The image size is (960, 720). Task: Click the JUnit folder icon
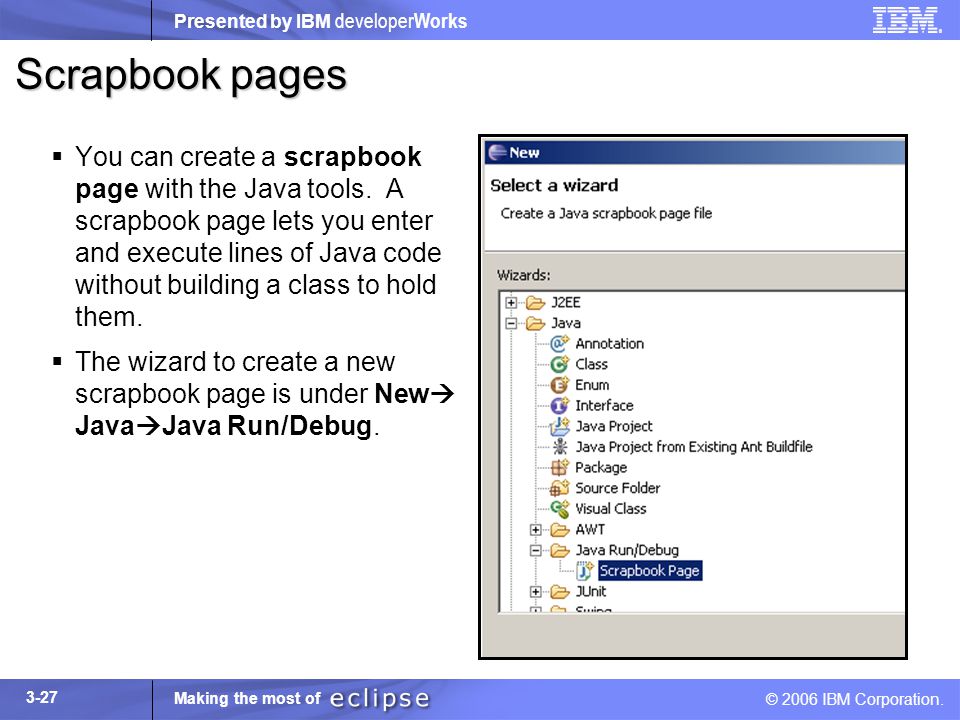[560, 591]
